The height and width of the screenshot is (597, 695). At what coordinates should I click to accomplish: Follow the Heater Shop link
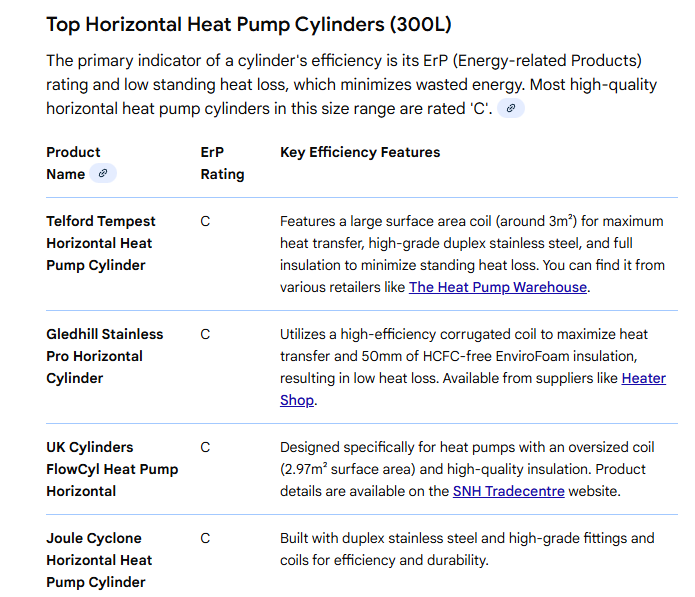643,378
